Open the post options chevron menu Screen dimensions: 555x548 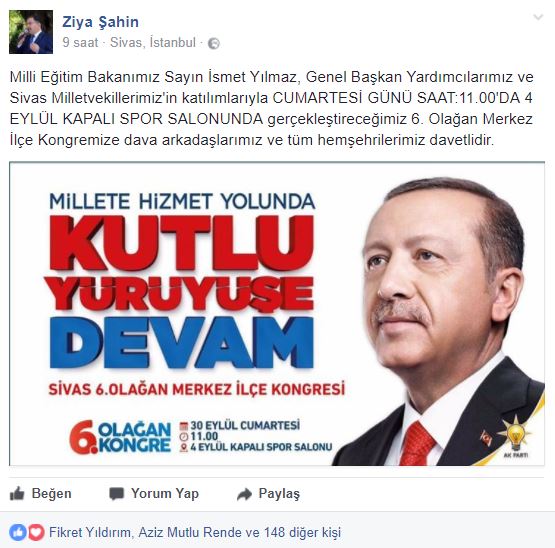[x=538, y=17]
